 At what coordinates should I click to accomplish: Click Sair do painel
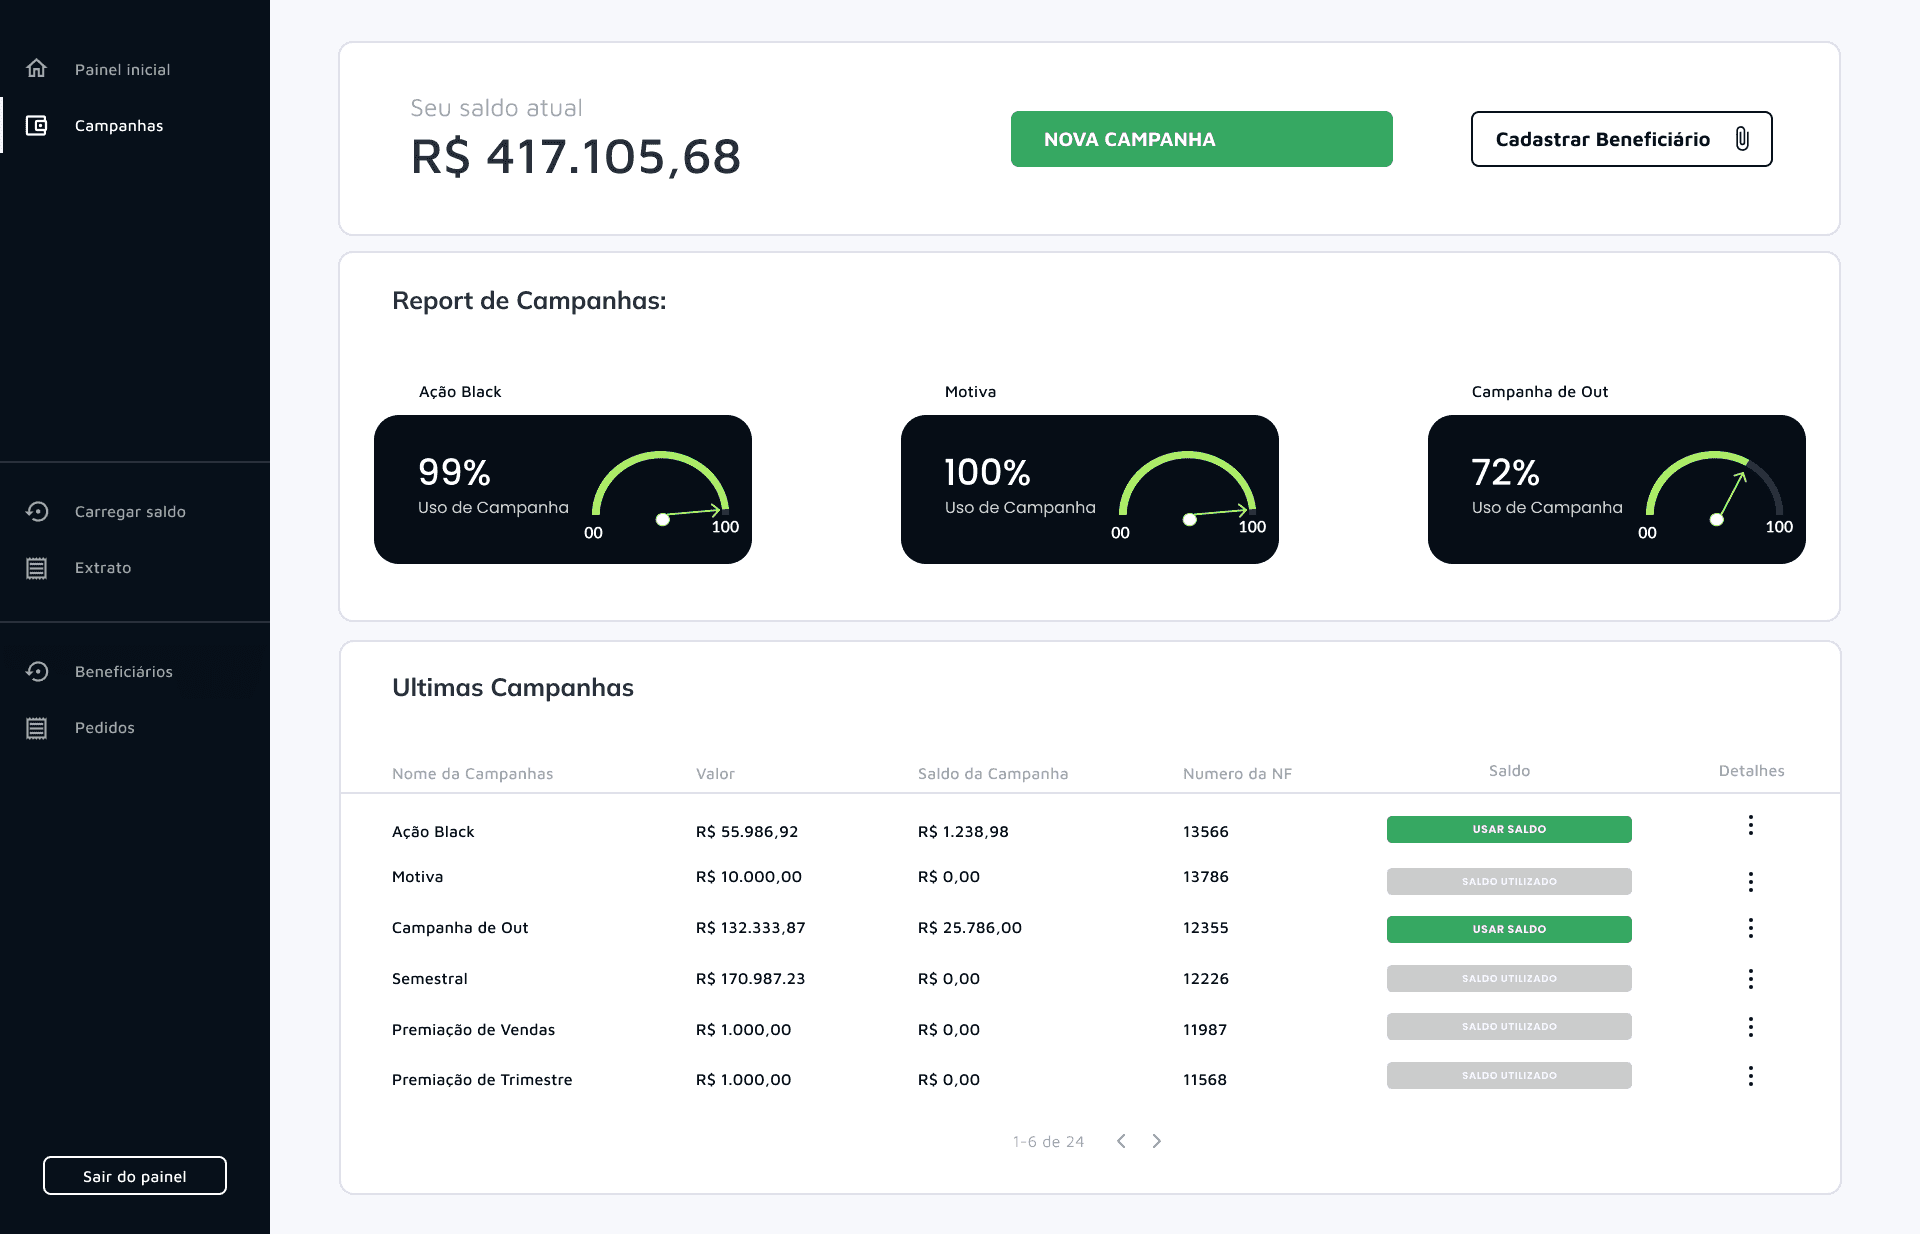[x=134, y=1176]
